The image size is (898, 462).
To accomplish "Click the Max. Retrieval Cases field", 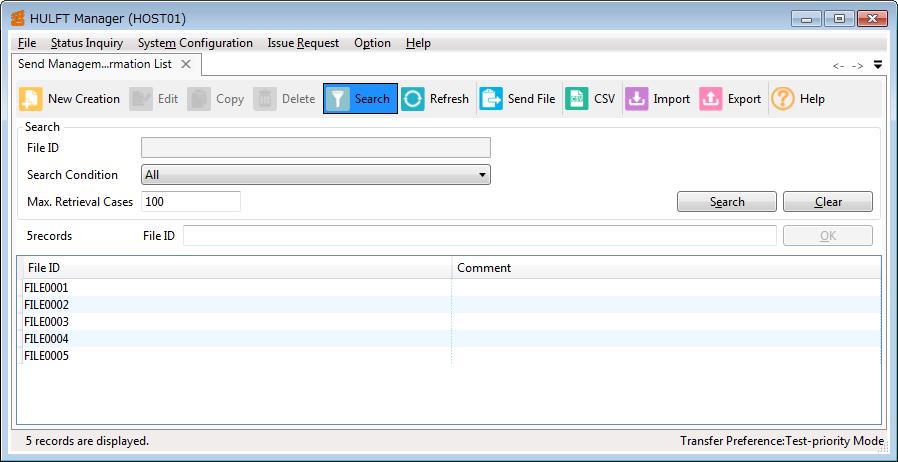I will coord(191,202).
